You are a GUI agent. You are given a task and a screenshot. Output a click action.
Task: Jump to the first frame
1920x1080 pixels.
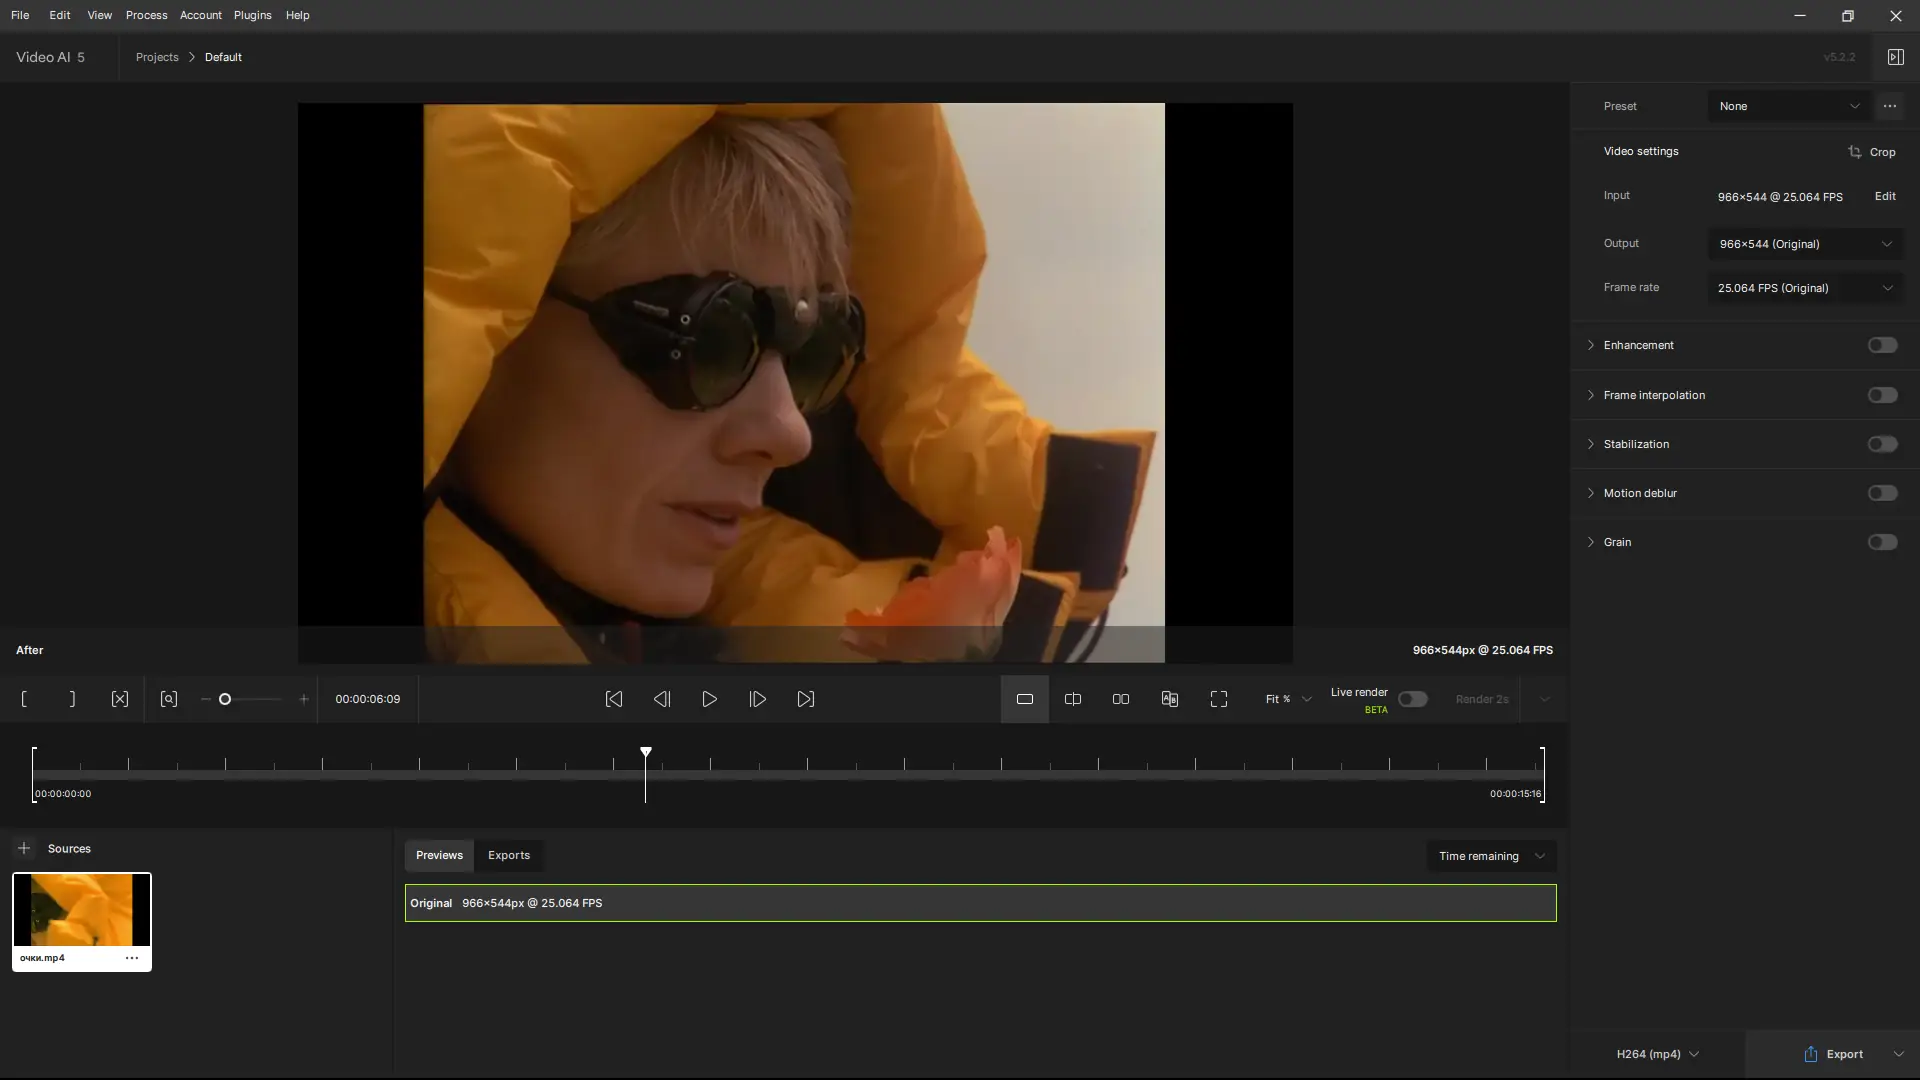(614, 699)
